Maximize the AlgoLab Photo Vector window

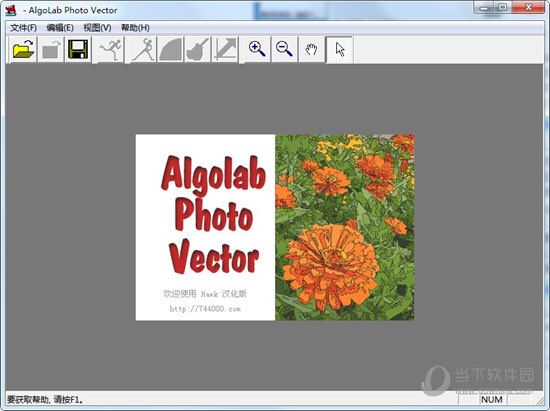coord(503,8)
